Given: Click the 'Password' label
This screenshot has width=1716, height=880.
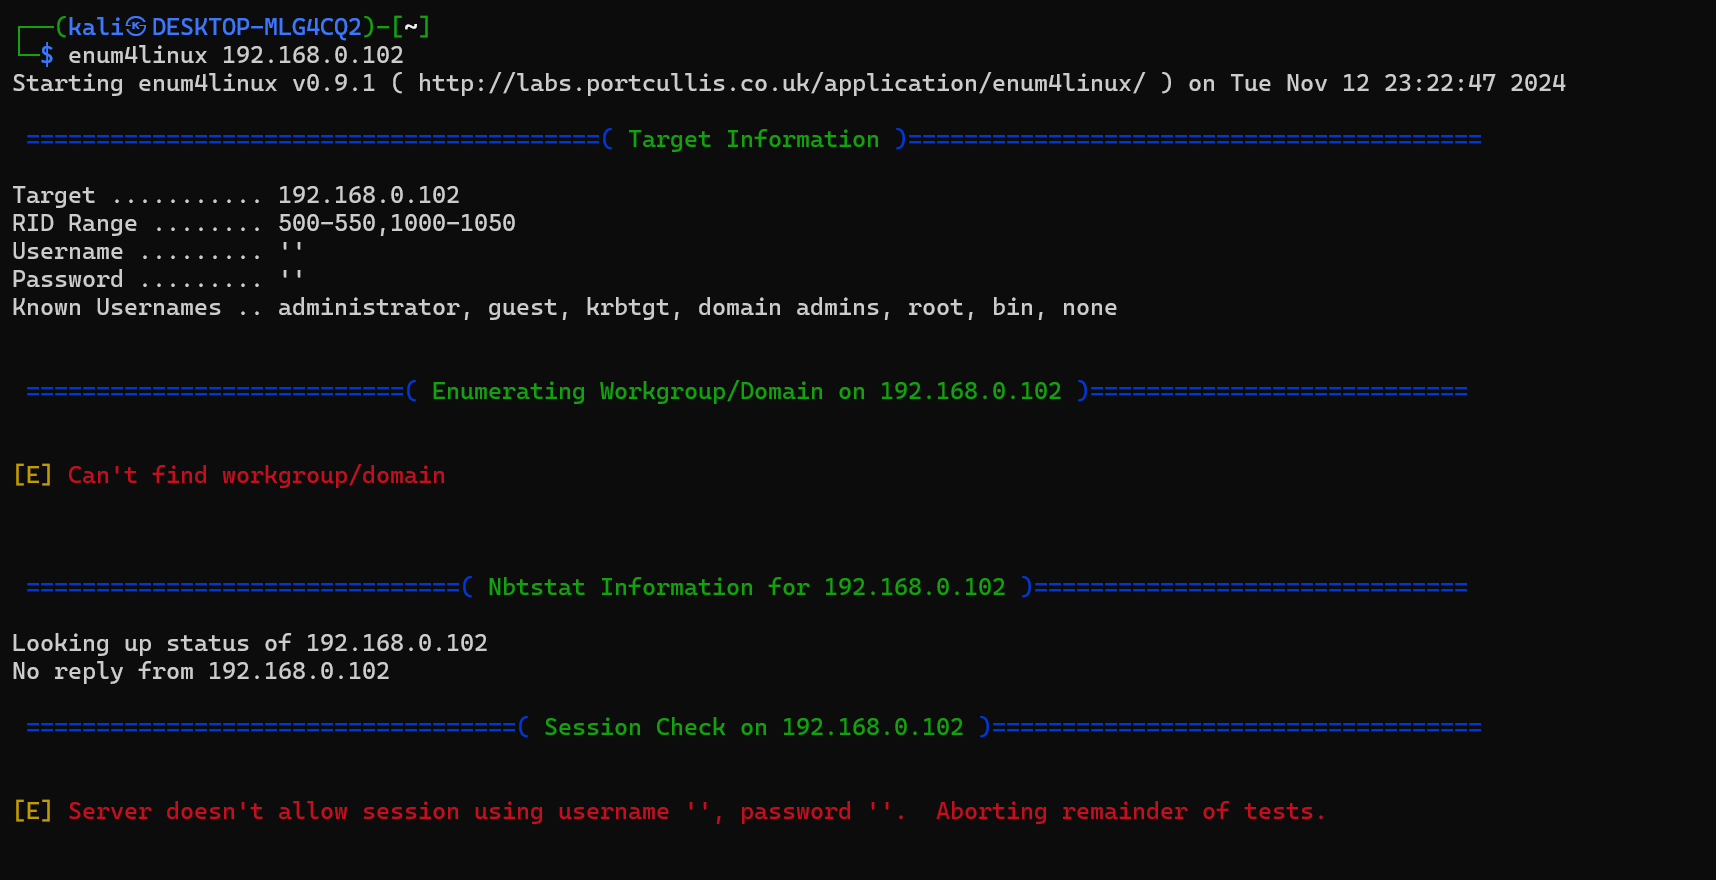Looking at the screenshot, I should [68, 280].
